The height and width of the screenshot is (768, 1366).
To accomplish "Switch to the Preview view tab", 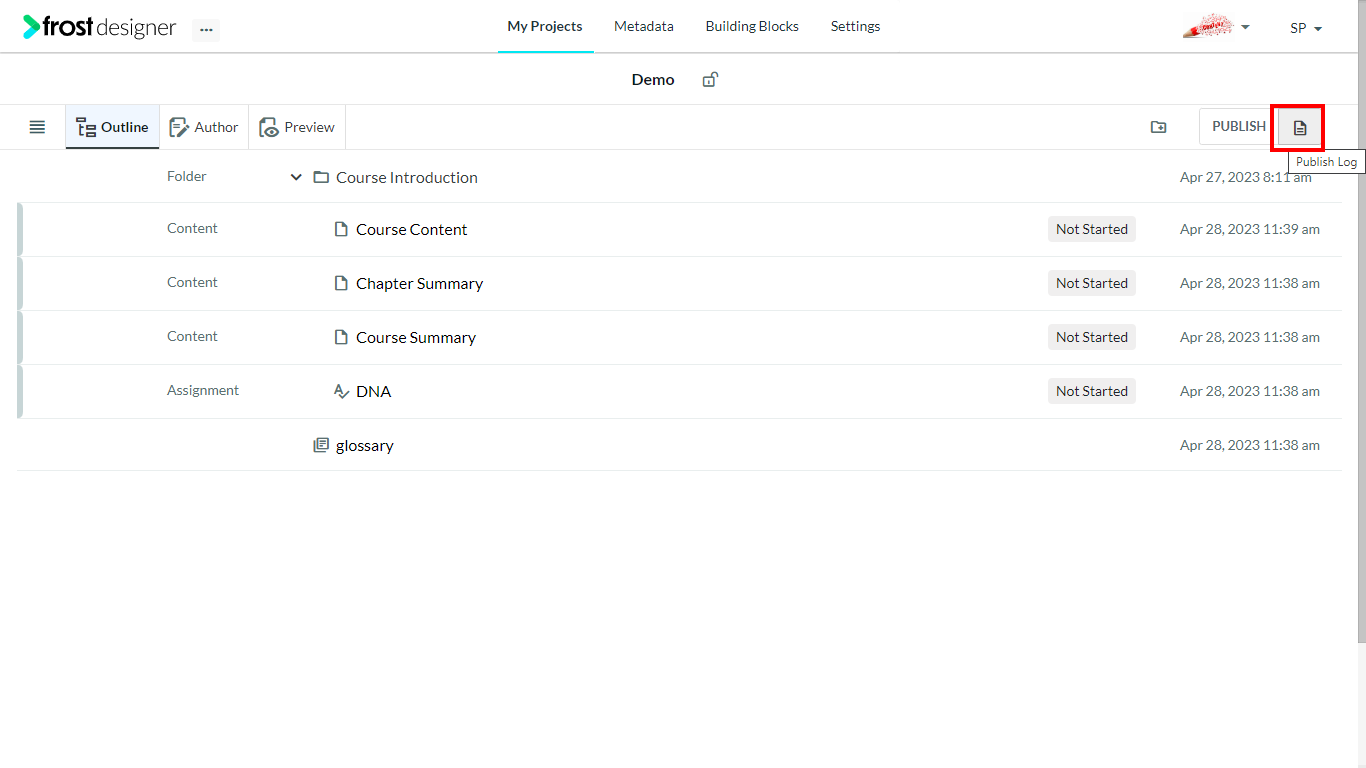I will click(297, 127).
